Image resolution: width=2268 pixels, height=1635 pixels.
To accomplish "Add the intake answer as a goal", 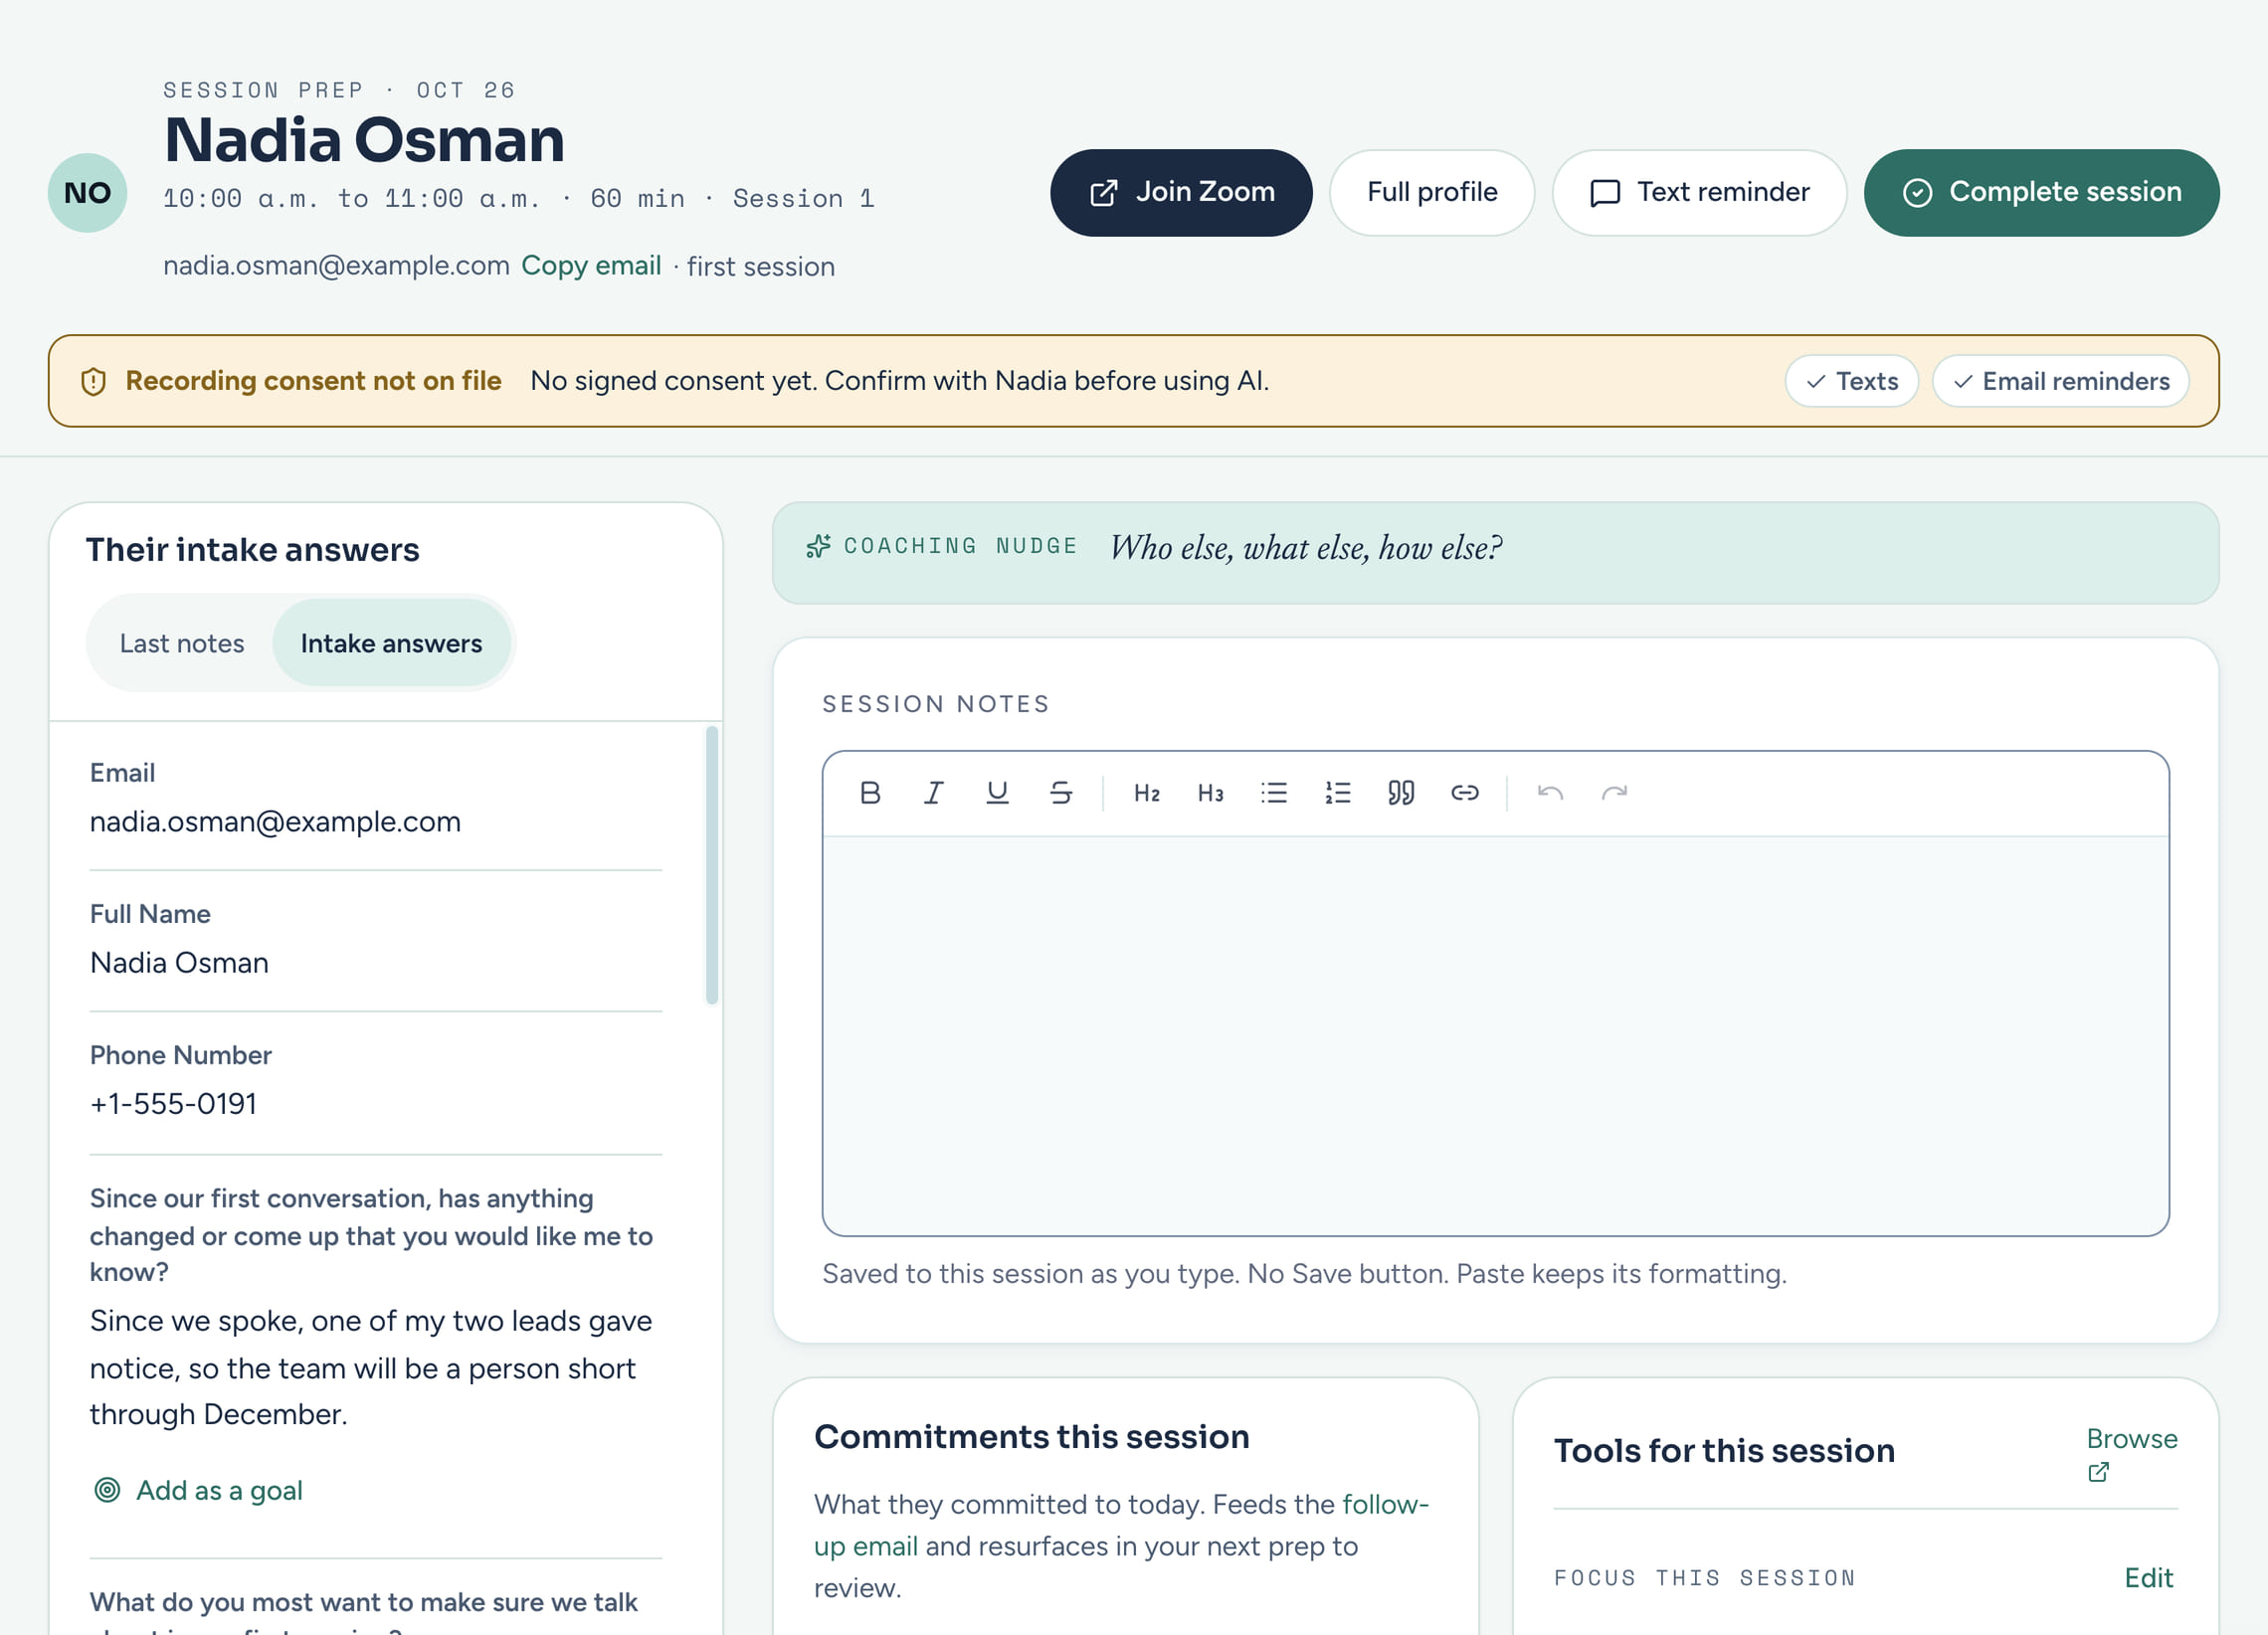I will pos(198,1490).
